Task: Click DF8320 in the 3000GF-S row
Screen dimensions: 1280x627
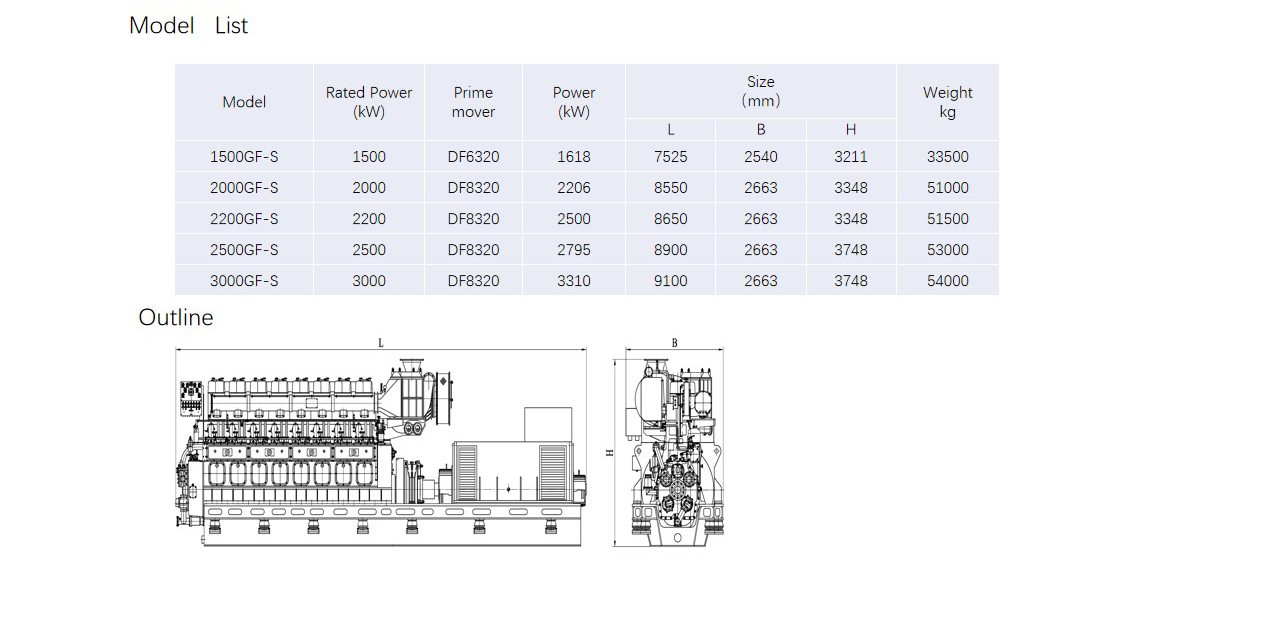Action: [473, 280]
